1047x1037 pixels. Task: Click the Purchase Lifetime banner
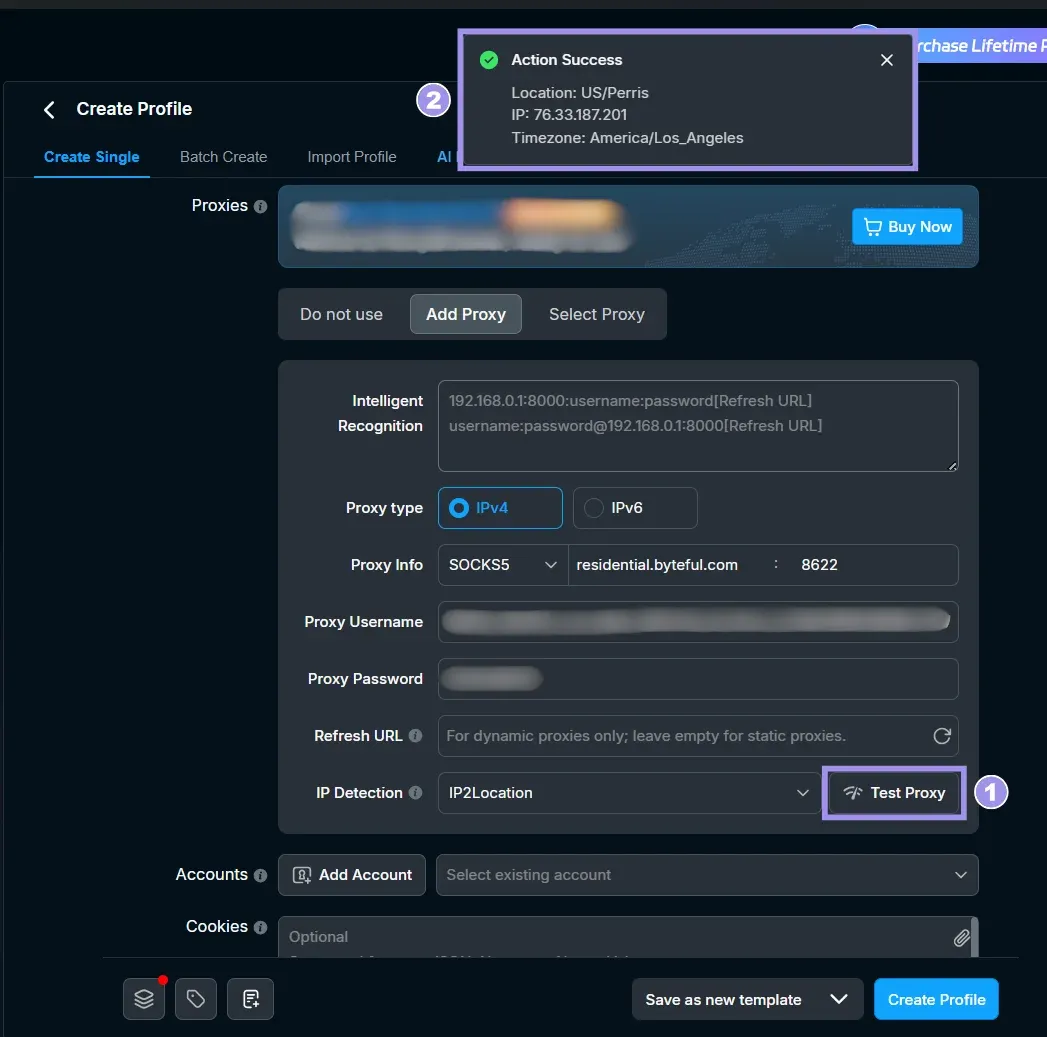pyautogui.click(x=980, y=45)
